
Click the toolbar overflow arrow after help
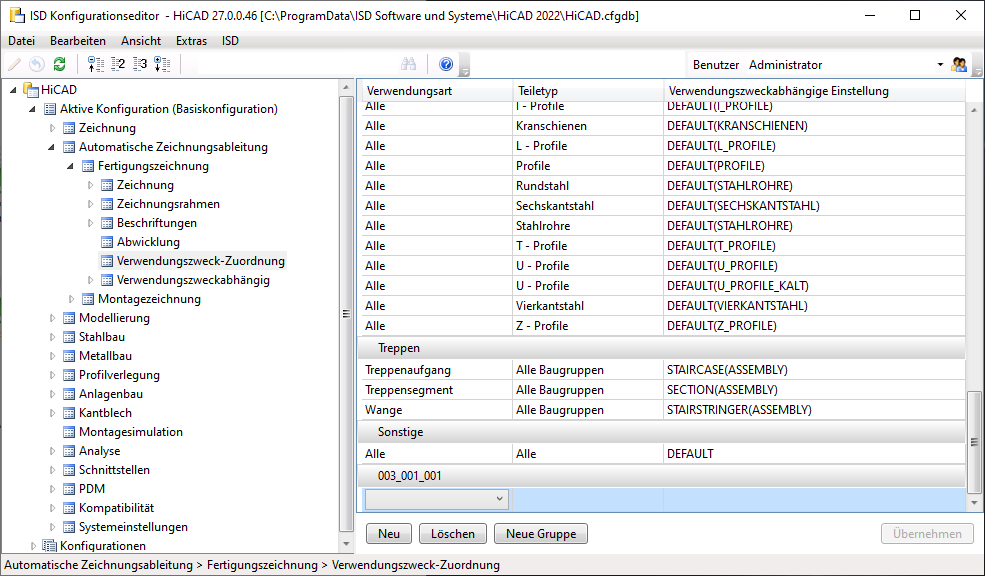click(465, 65)
